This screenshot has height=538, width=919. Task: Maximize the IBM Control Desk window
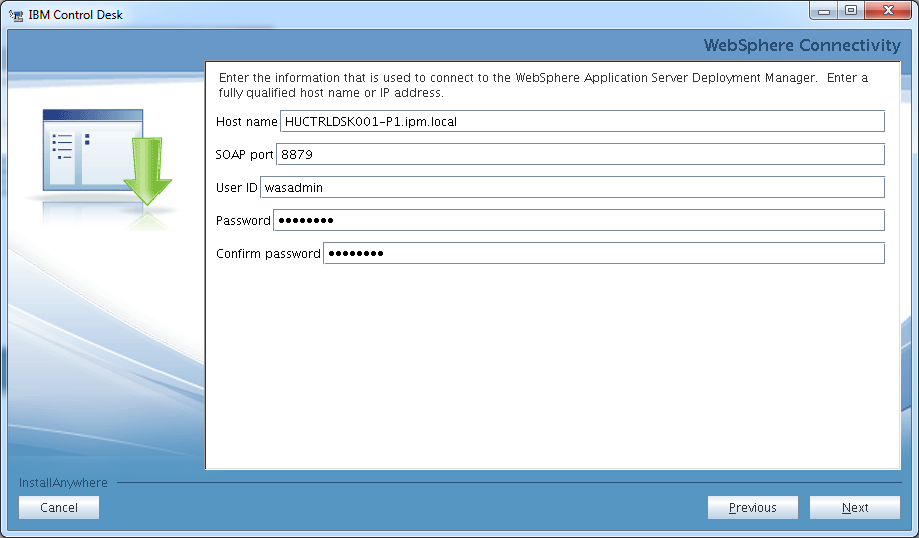point(850,11)
